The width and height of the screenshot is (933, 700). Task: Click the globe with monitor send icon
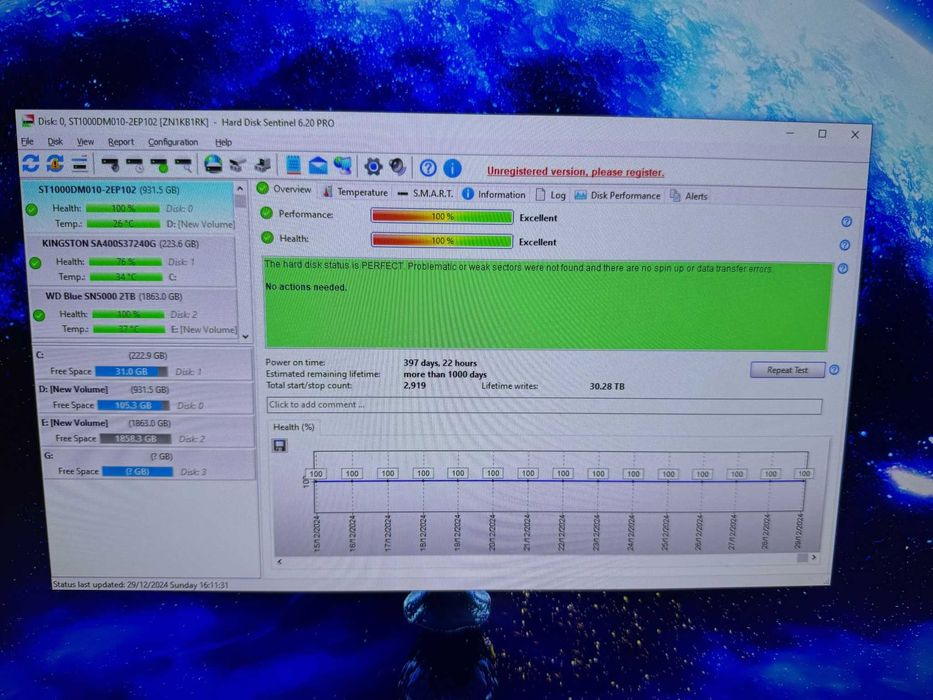point(343,165)
